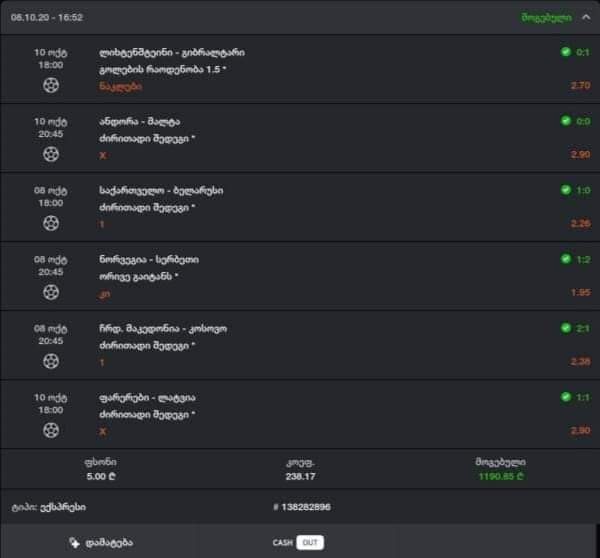The width and height of the screenshot is (600, 558).
Task: Click green checkmark beside 1:2 score
Action: [x=566, y=259]
